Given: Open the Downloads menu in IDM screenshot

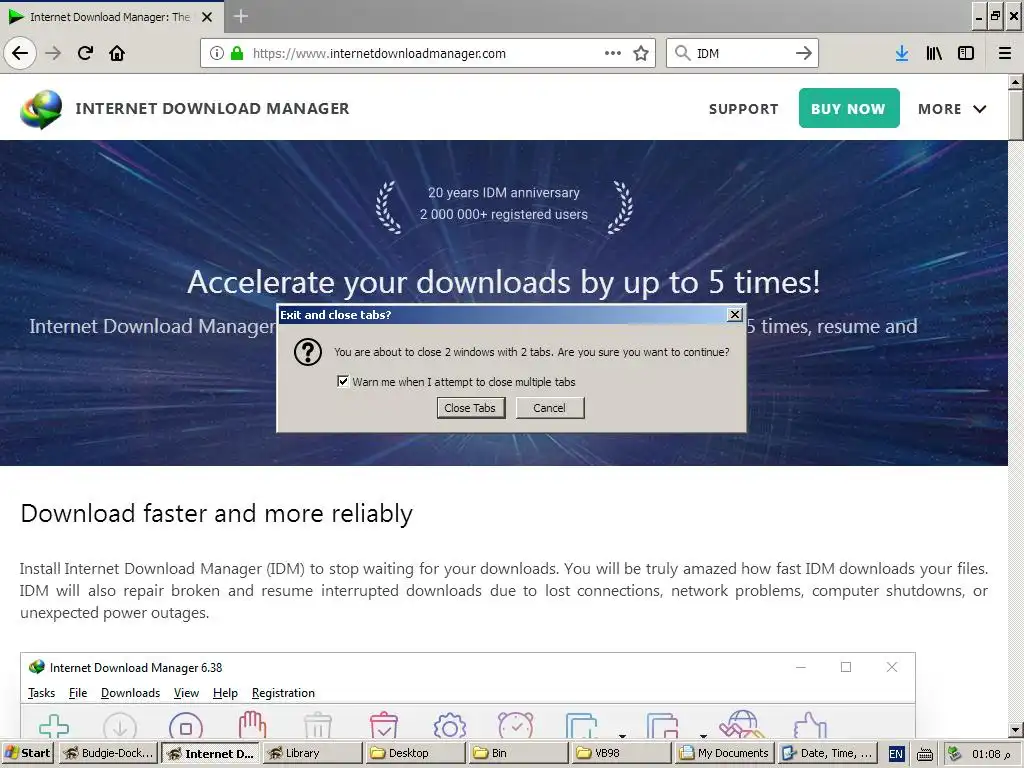Looking at the screenshot, I should (x=130, y=693).
